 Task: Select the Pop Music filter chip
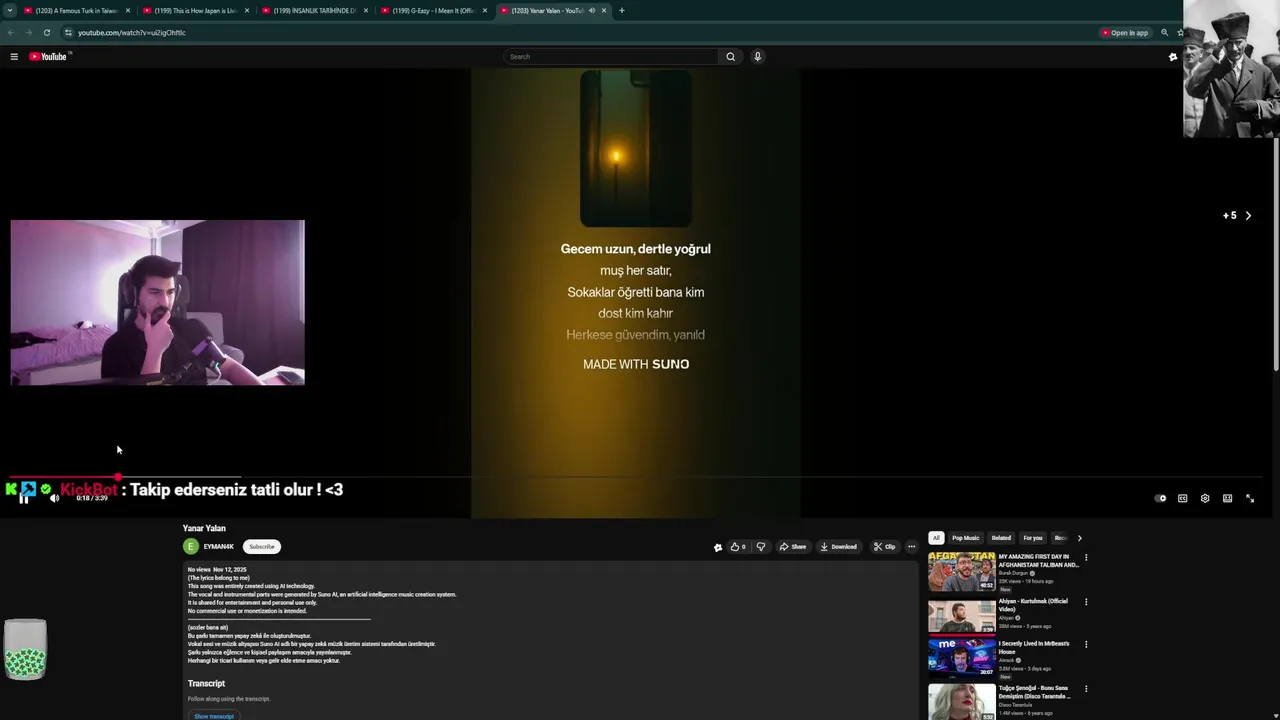coord(965,538)
